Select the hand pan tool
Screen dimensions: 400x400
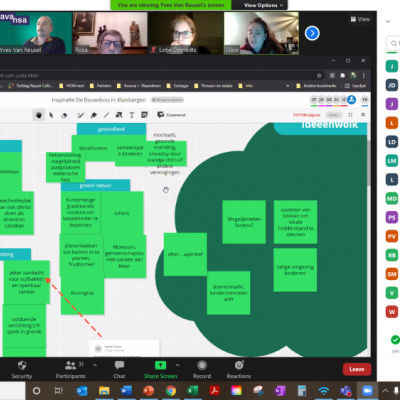coord(39,115)
